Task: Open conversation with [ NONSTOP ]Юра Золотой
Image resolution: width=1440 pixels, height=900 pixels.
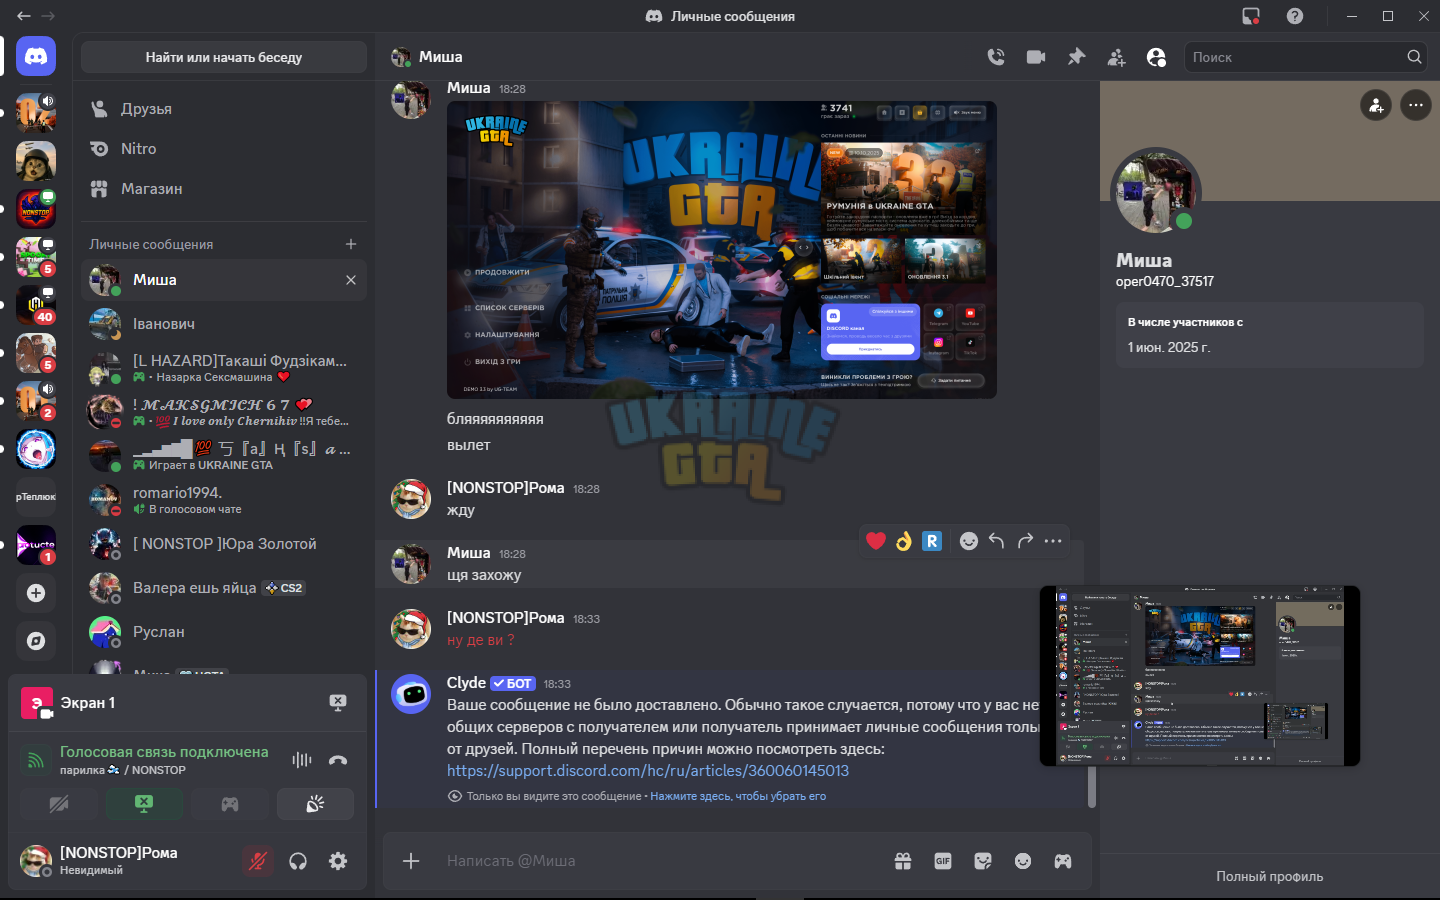Action: point(224,544)
